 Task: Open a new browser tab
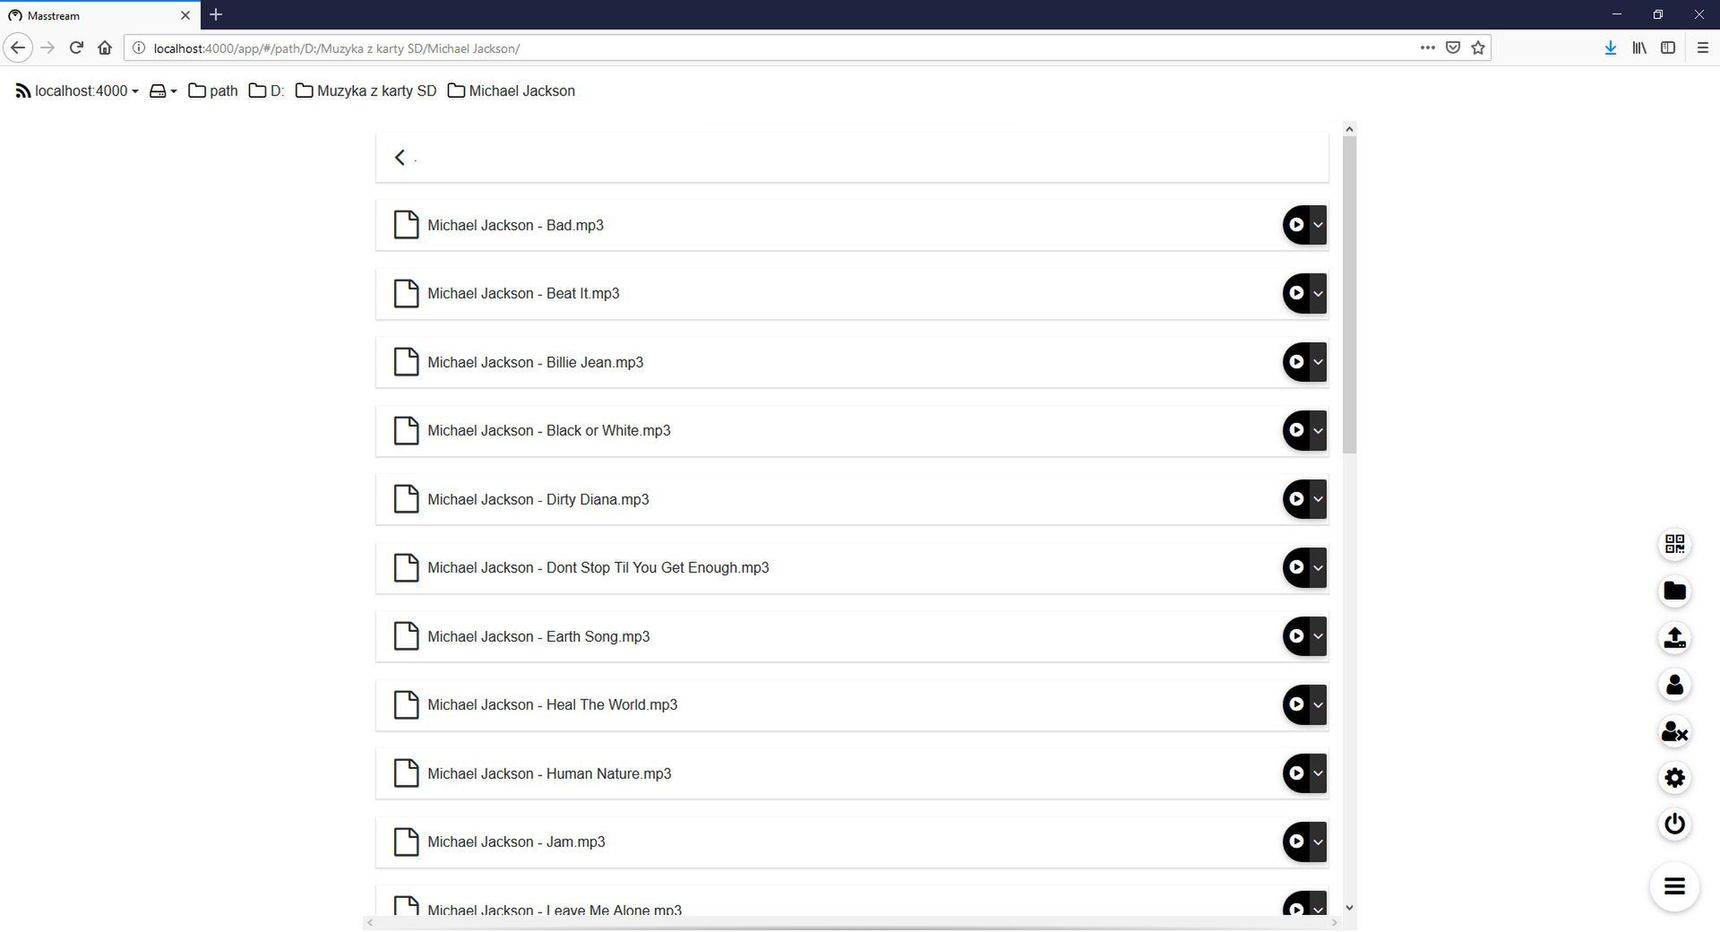[x=216, y=14]
